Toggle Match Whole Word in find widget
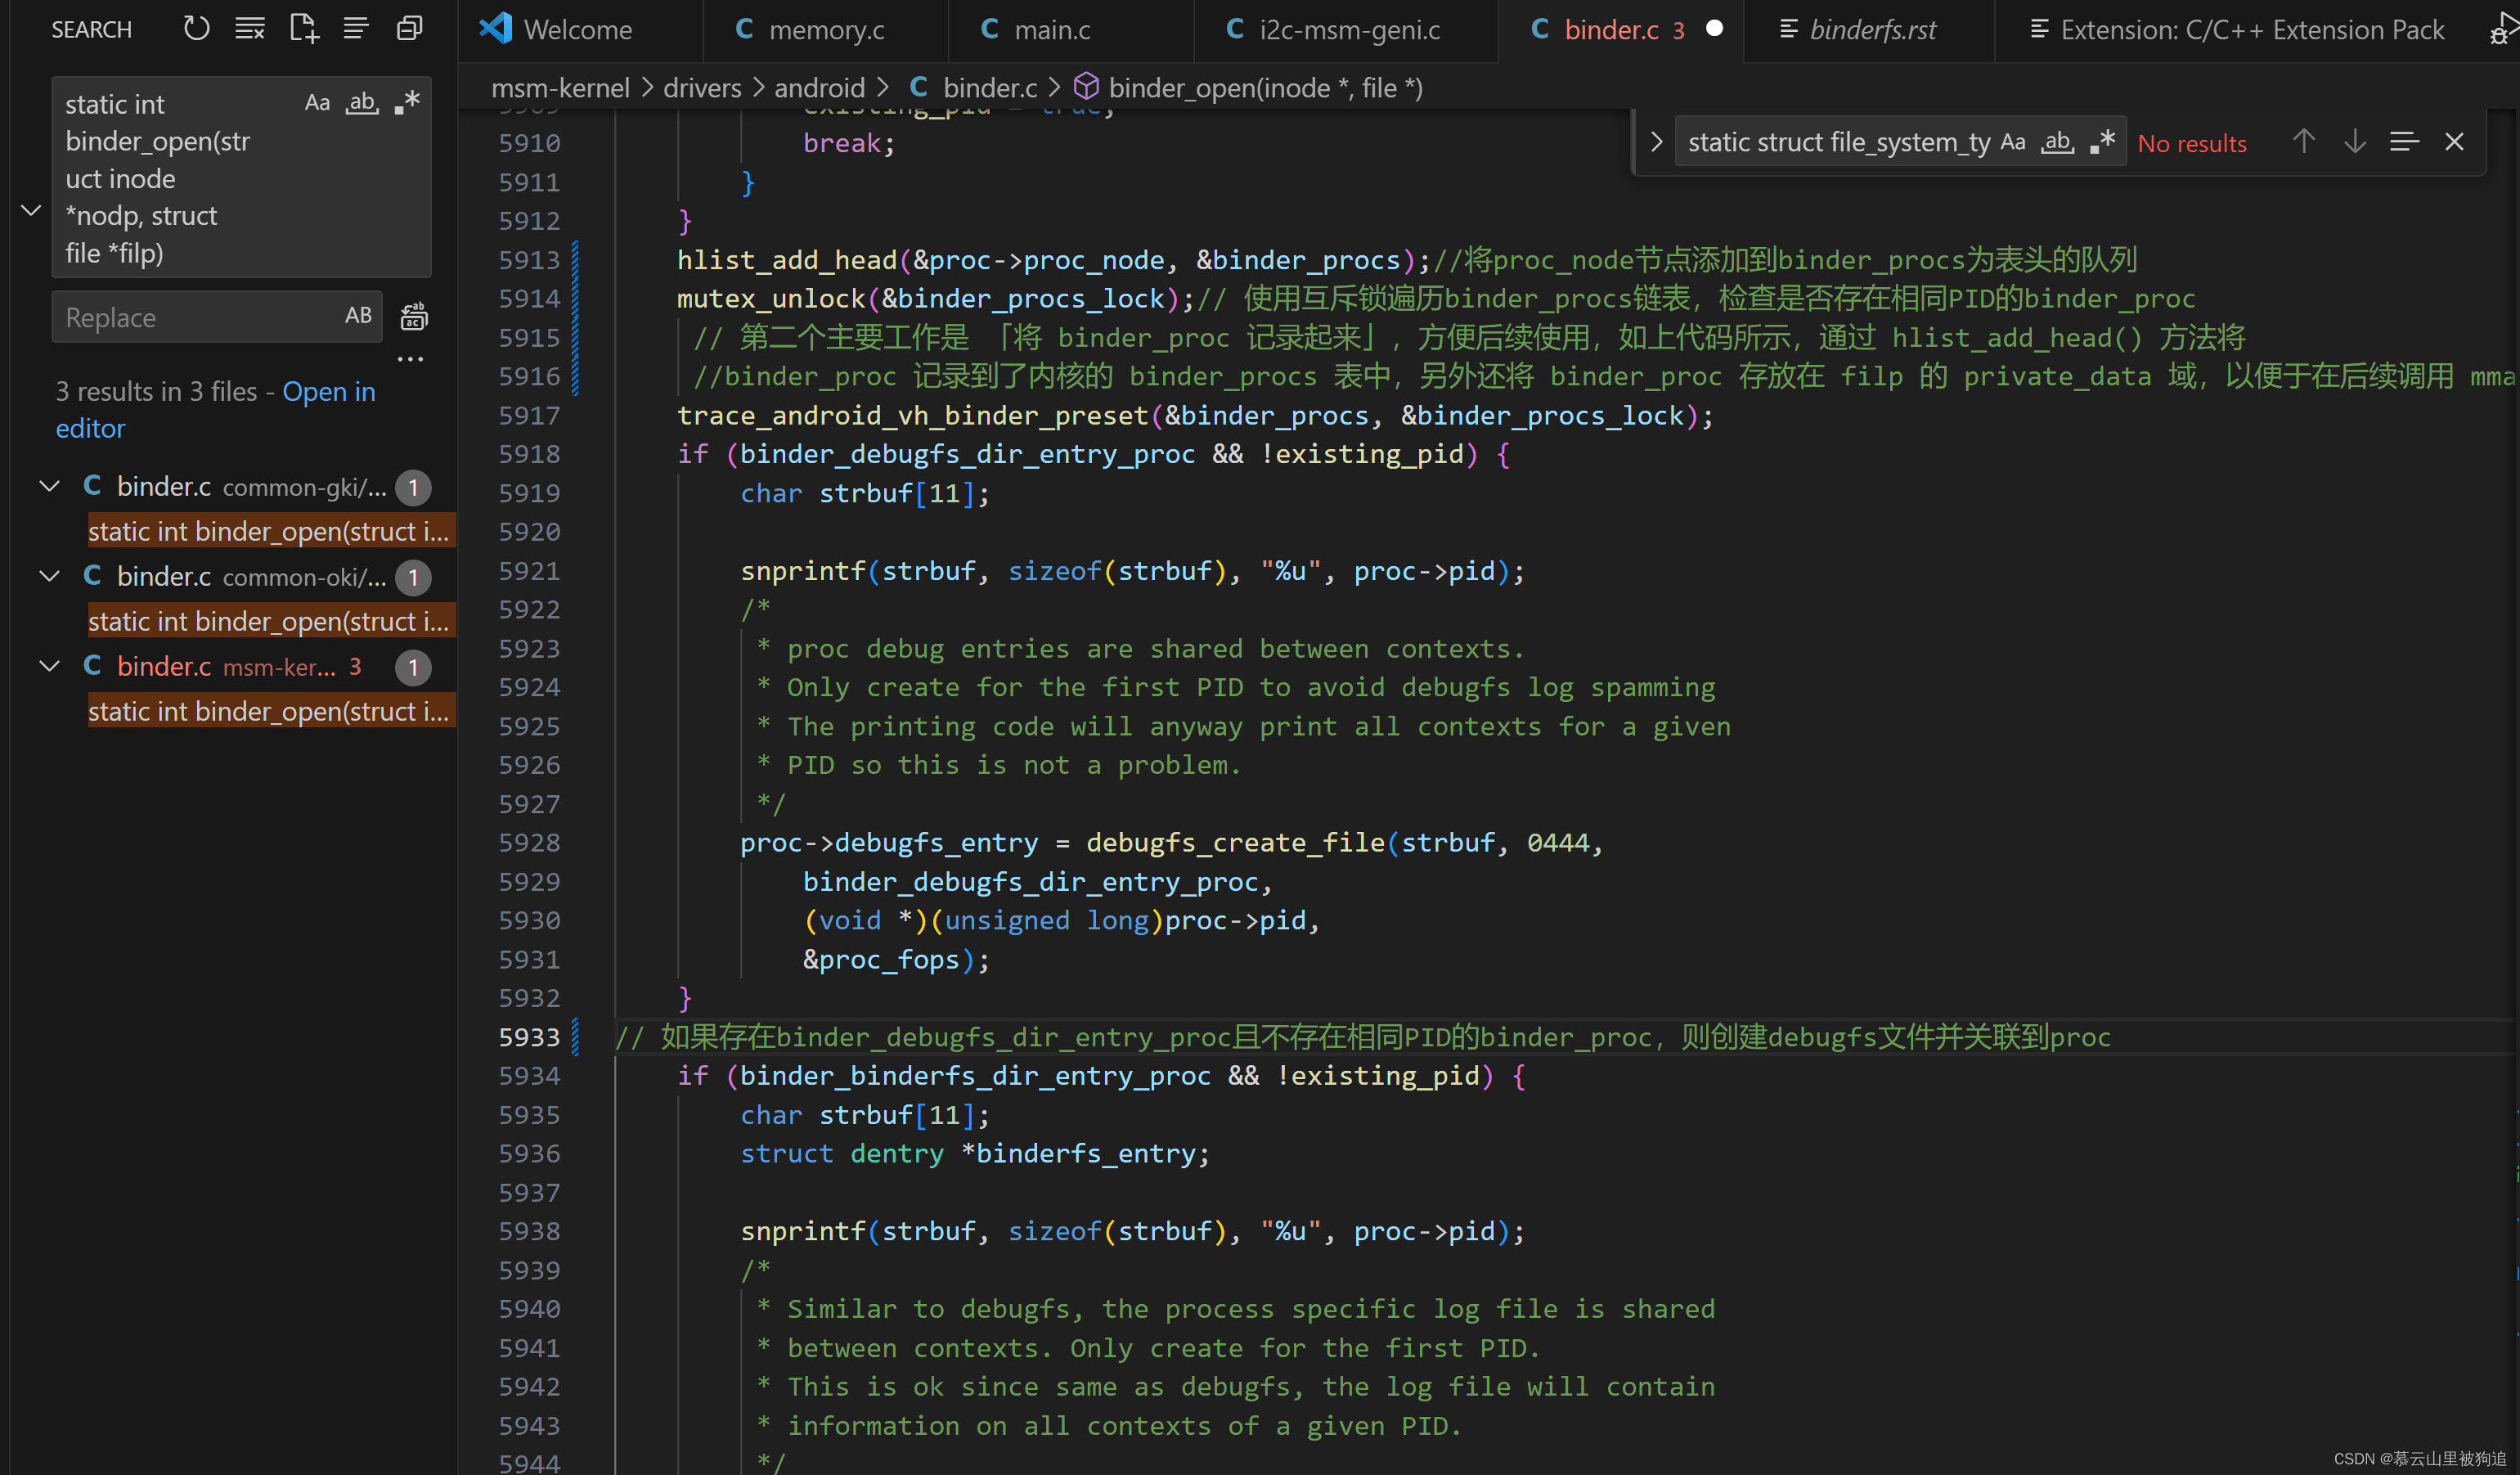Screen dimensions: 2520x1475 [x=2057, y=142]
